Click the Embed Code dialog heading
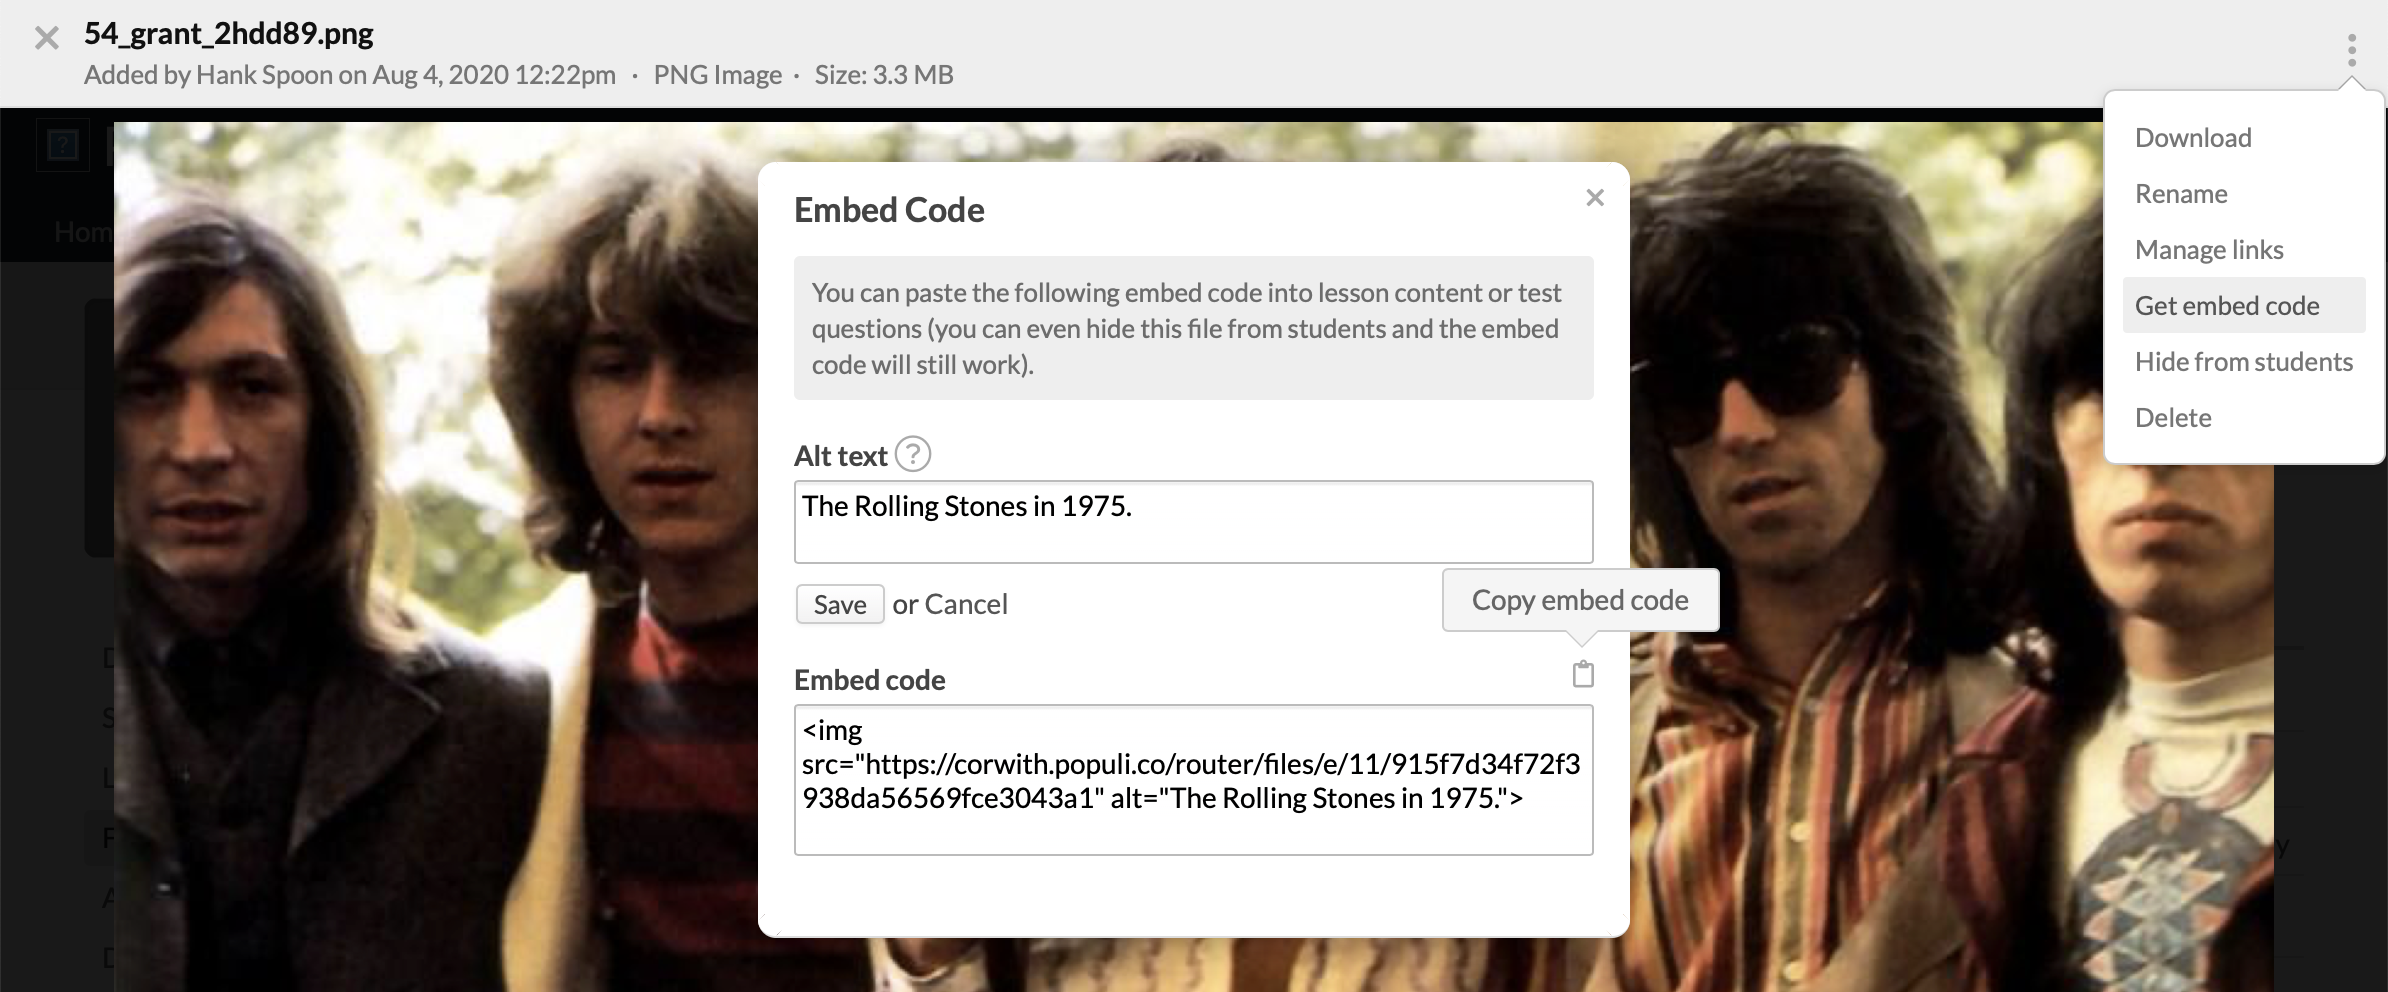This screenshot has height=992, width=2388. click(889, 210)
